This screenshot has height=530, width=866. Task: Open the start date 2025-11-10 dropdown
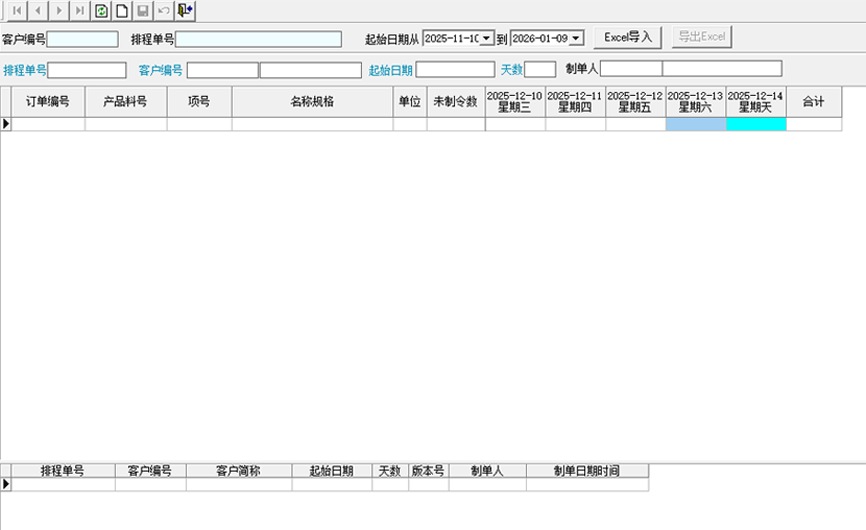pos(487,38)
